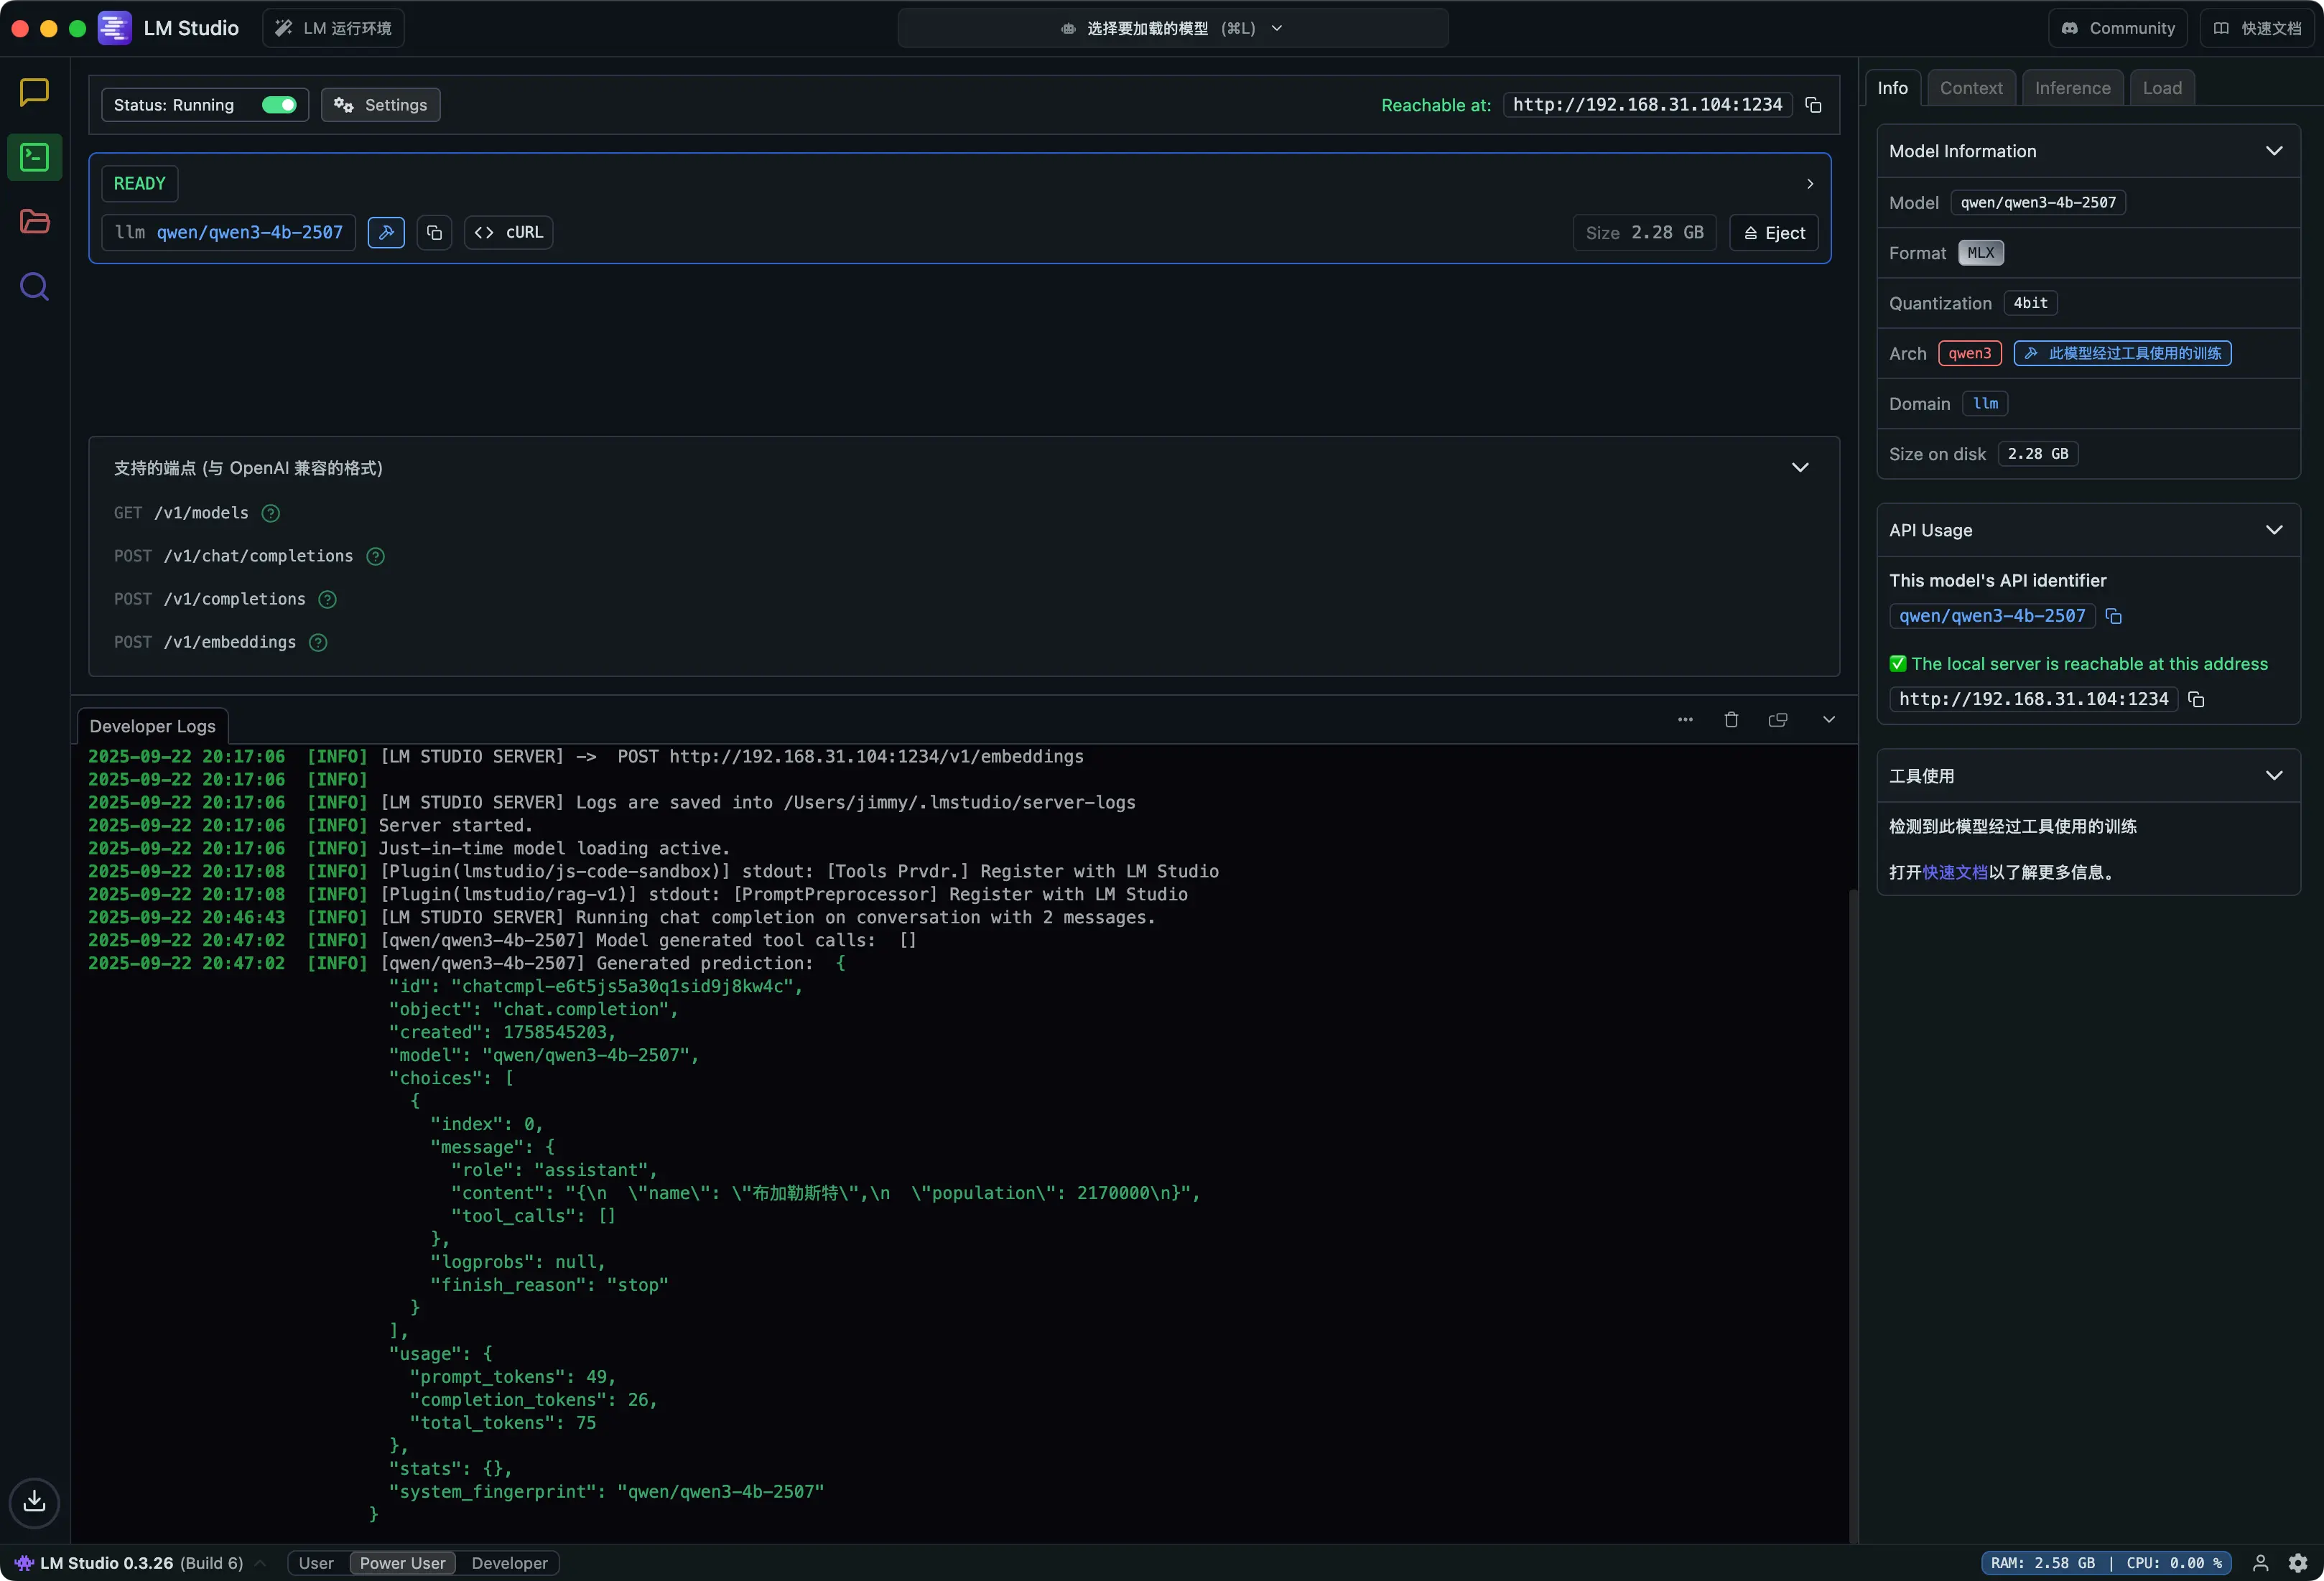Clear developer logs with trash icon
The width and height of the screenshot is (2324, 1581).
[1731, 720]
